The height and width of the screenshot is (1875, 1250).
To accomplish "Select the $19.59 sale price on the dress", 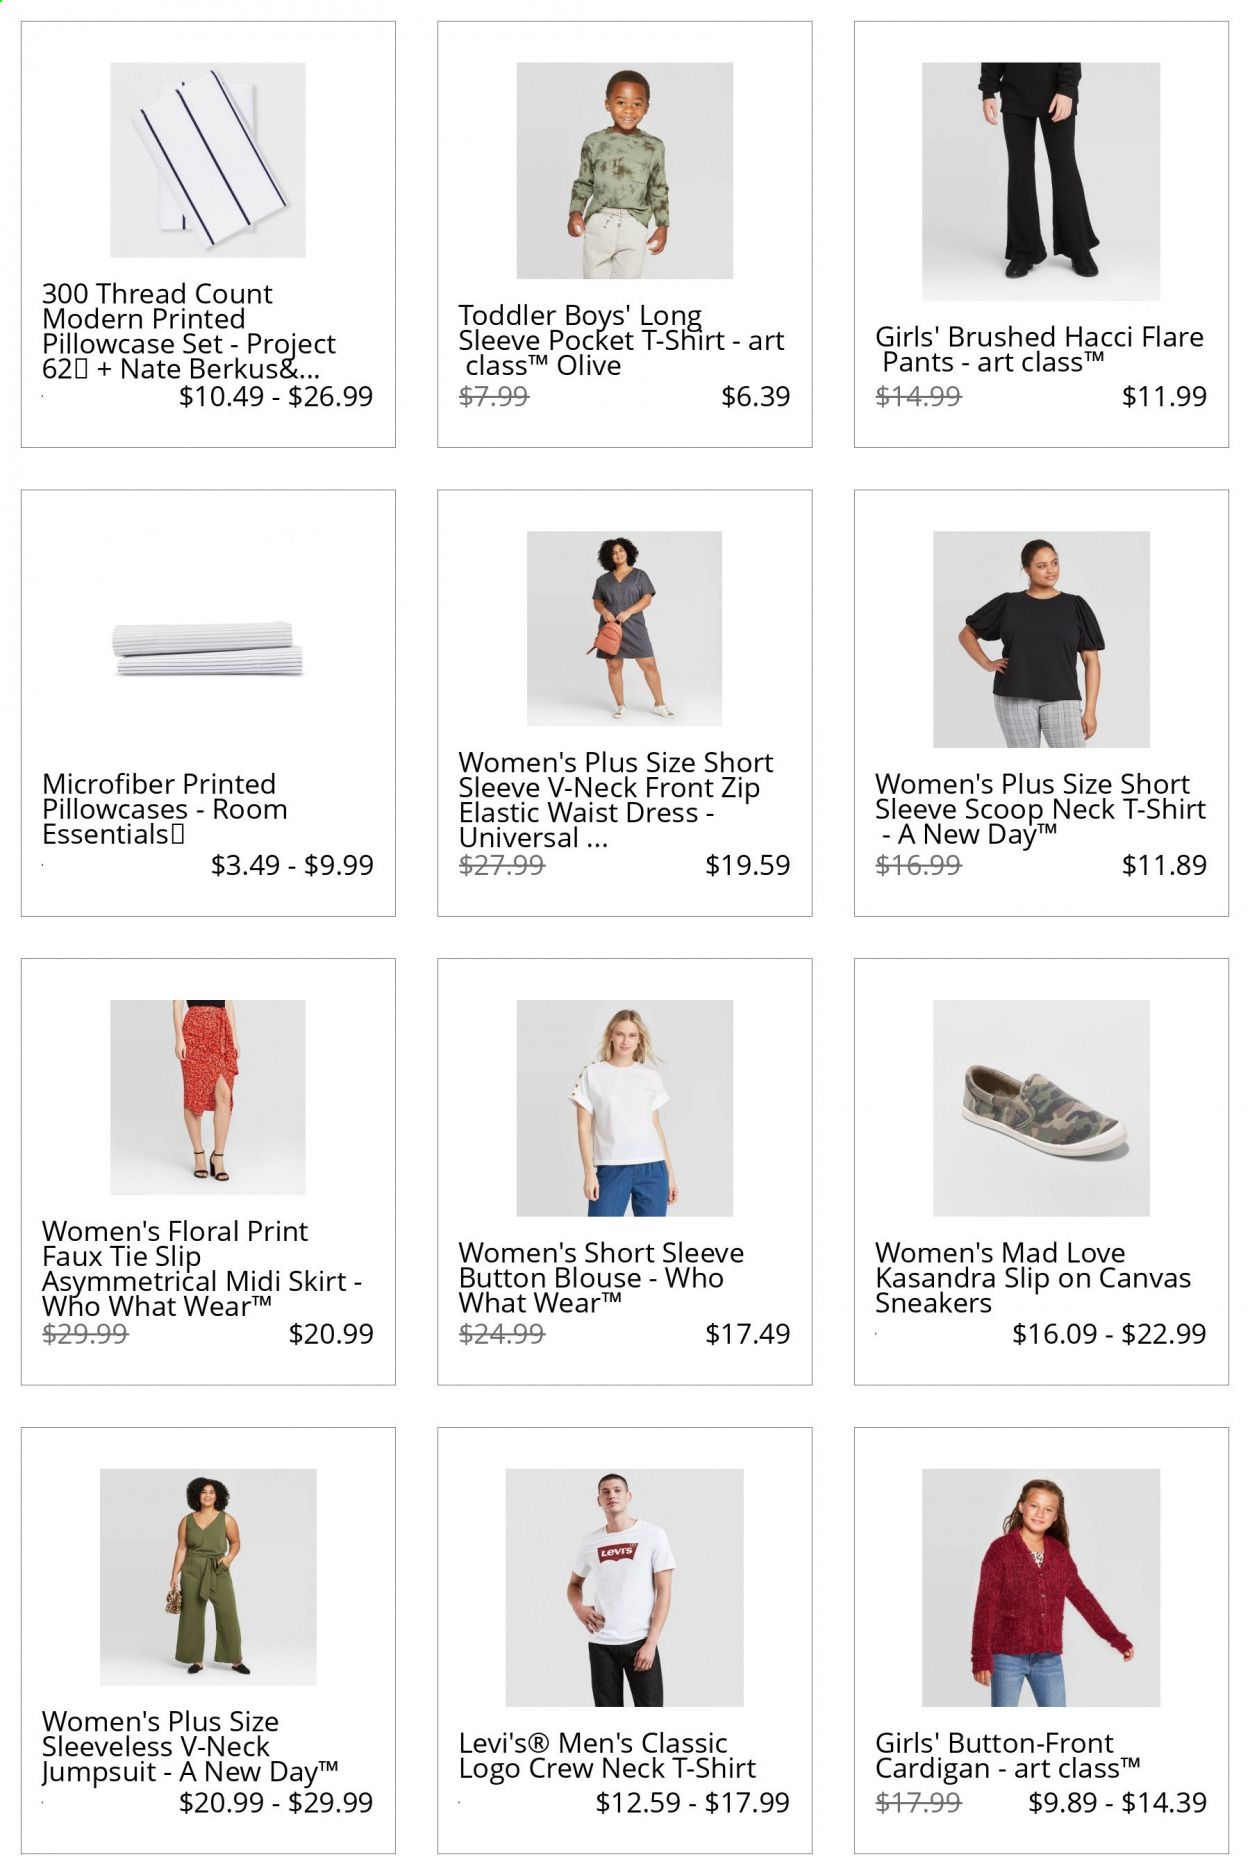I will [x=747, y=865].
